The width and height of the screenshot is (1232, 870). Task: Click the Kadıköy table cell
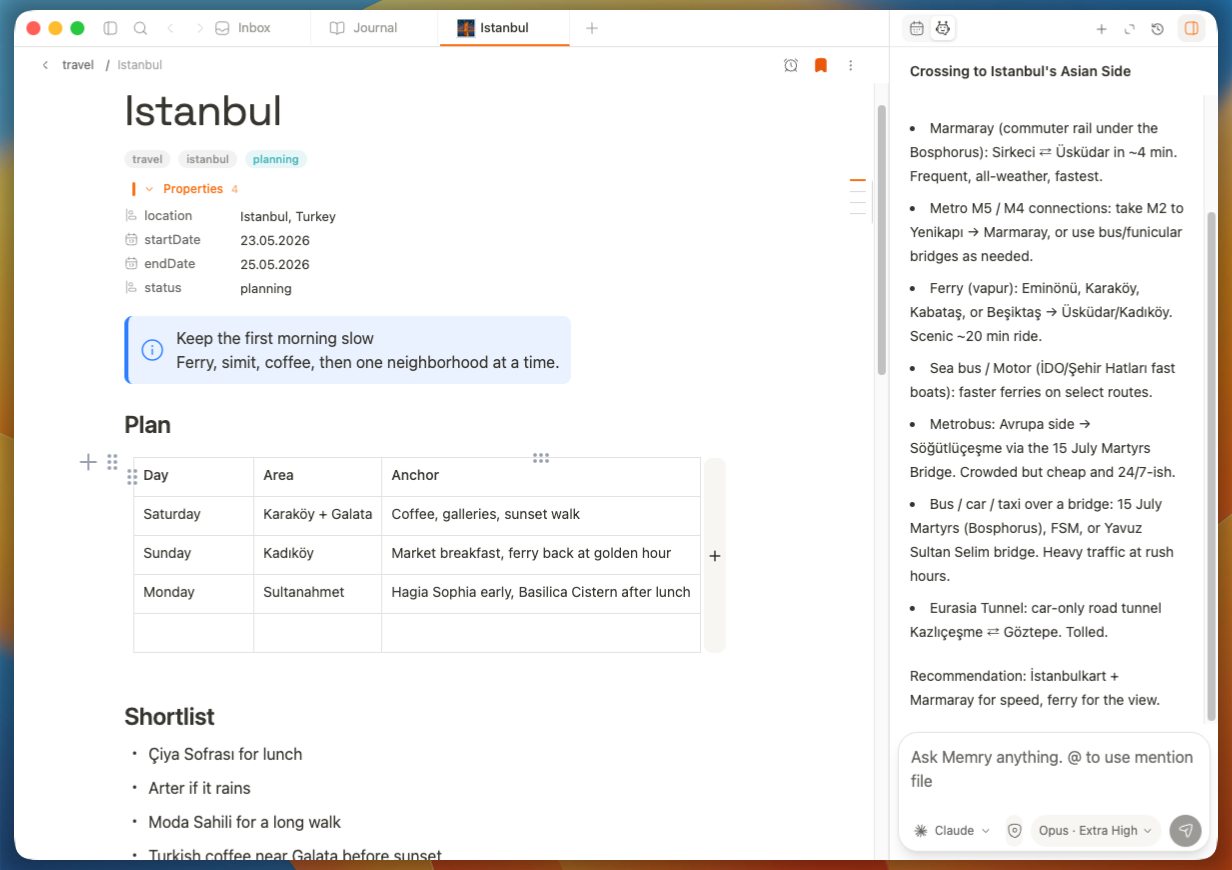tap(317, 553)
